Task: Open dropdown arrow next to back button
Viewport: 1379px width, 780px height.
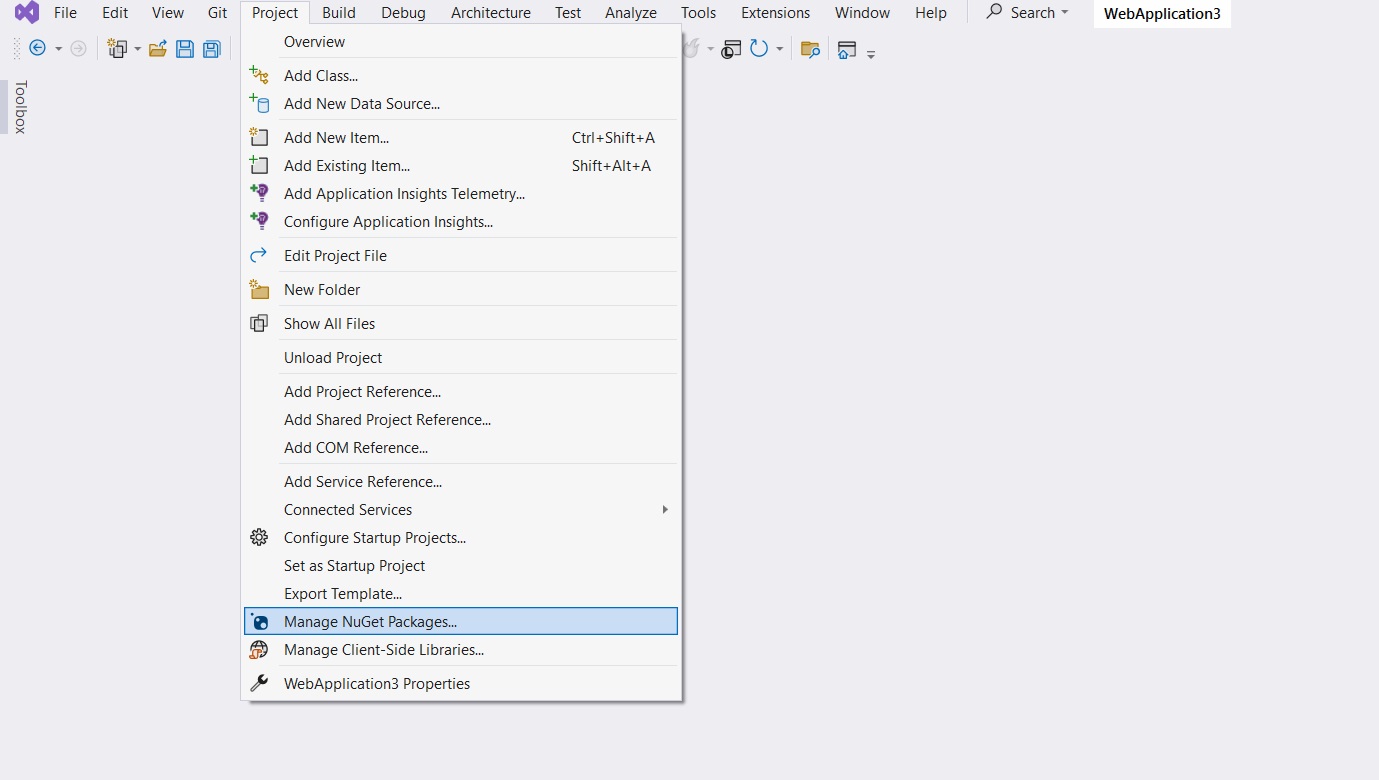Action: [x=58, y=49]
